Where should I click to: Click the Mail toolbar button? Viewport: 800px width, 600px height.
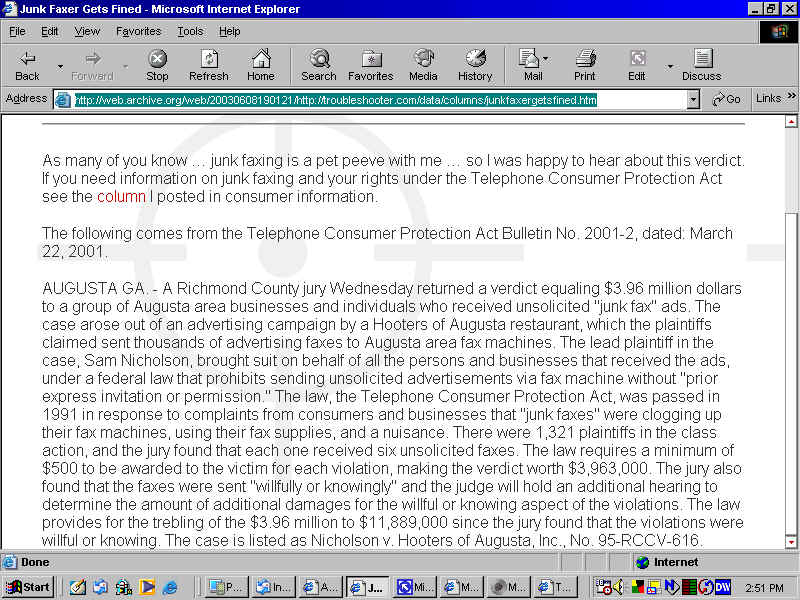click(533, 65)
